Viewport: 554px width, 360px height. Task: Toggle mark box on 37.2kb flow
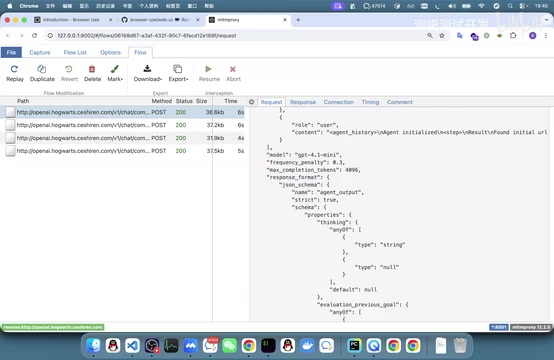pyautogui.click(x=11, y=125)
